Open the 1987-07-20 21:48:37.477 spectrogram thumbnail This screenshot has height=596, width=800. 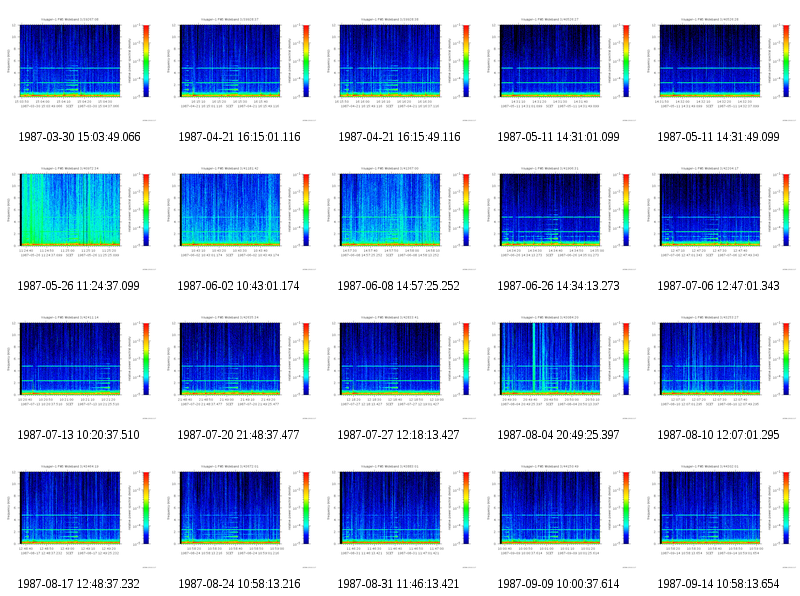(x=239, y=367)
